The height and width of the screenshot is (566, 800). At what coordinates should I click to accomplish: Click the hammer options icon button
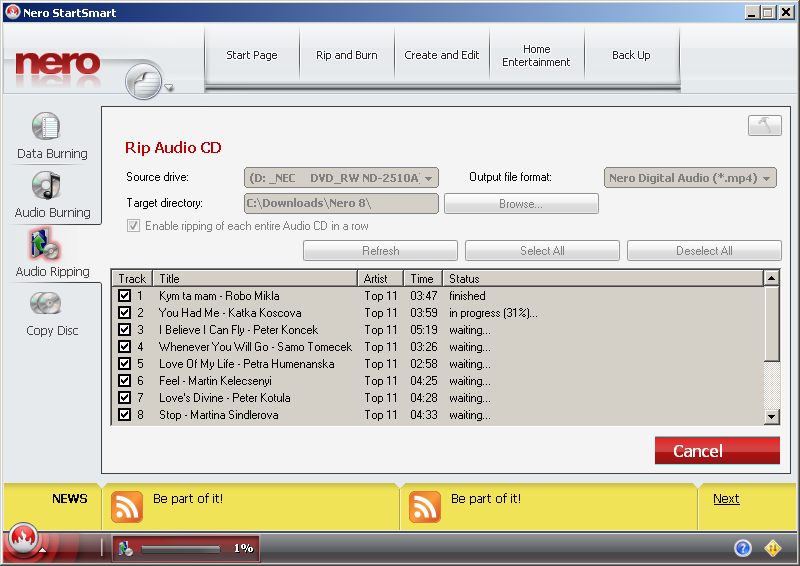764,125
